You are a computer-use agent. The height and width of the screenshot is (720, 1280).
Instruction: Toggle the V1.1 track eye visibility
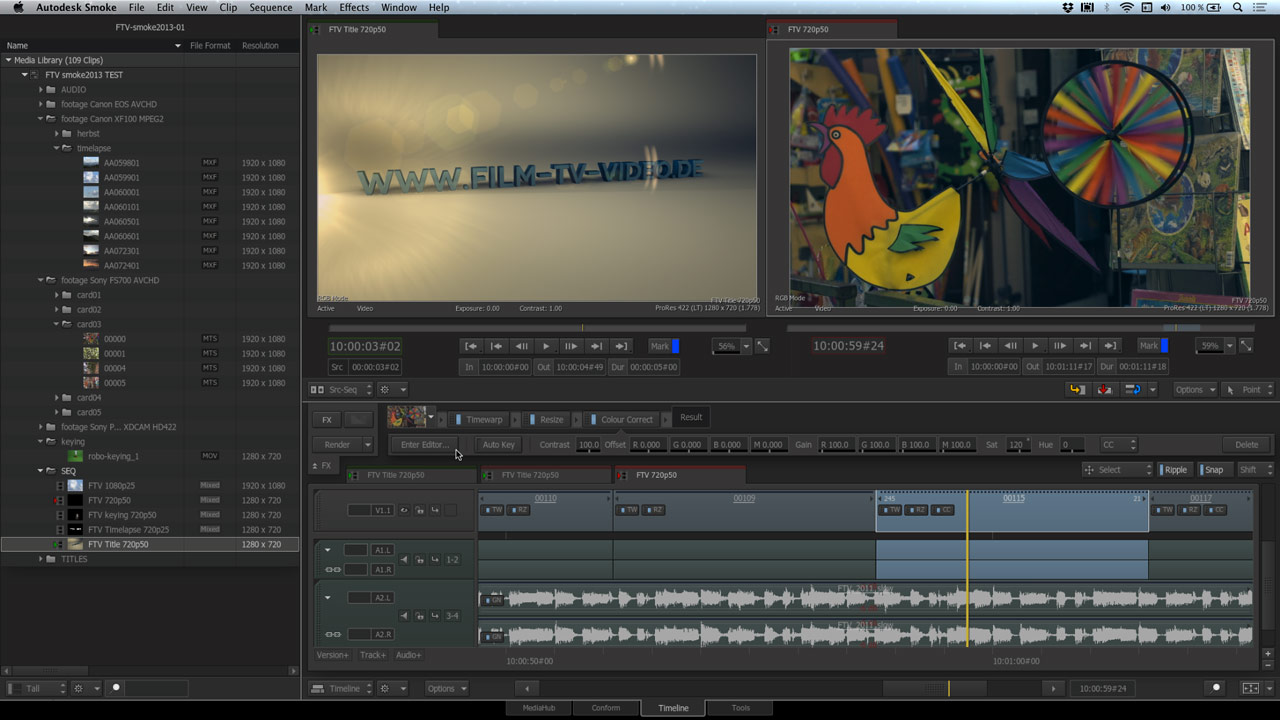pyautogui.click(x=404, y=510)
